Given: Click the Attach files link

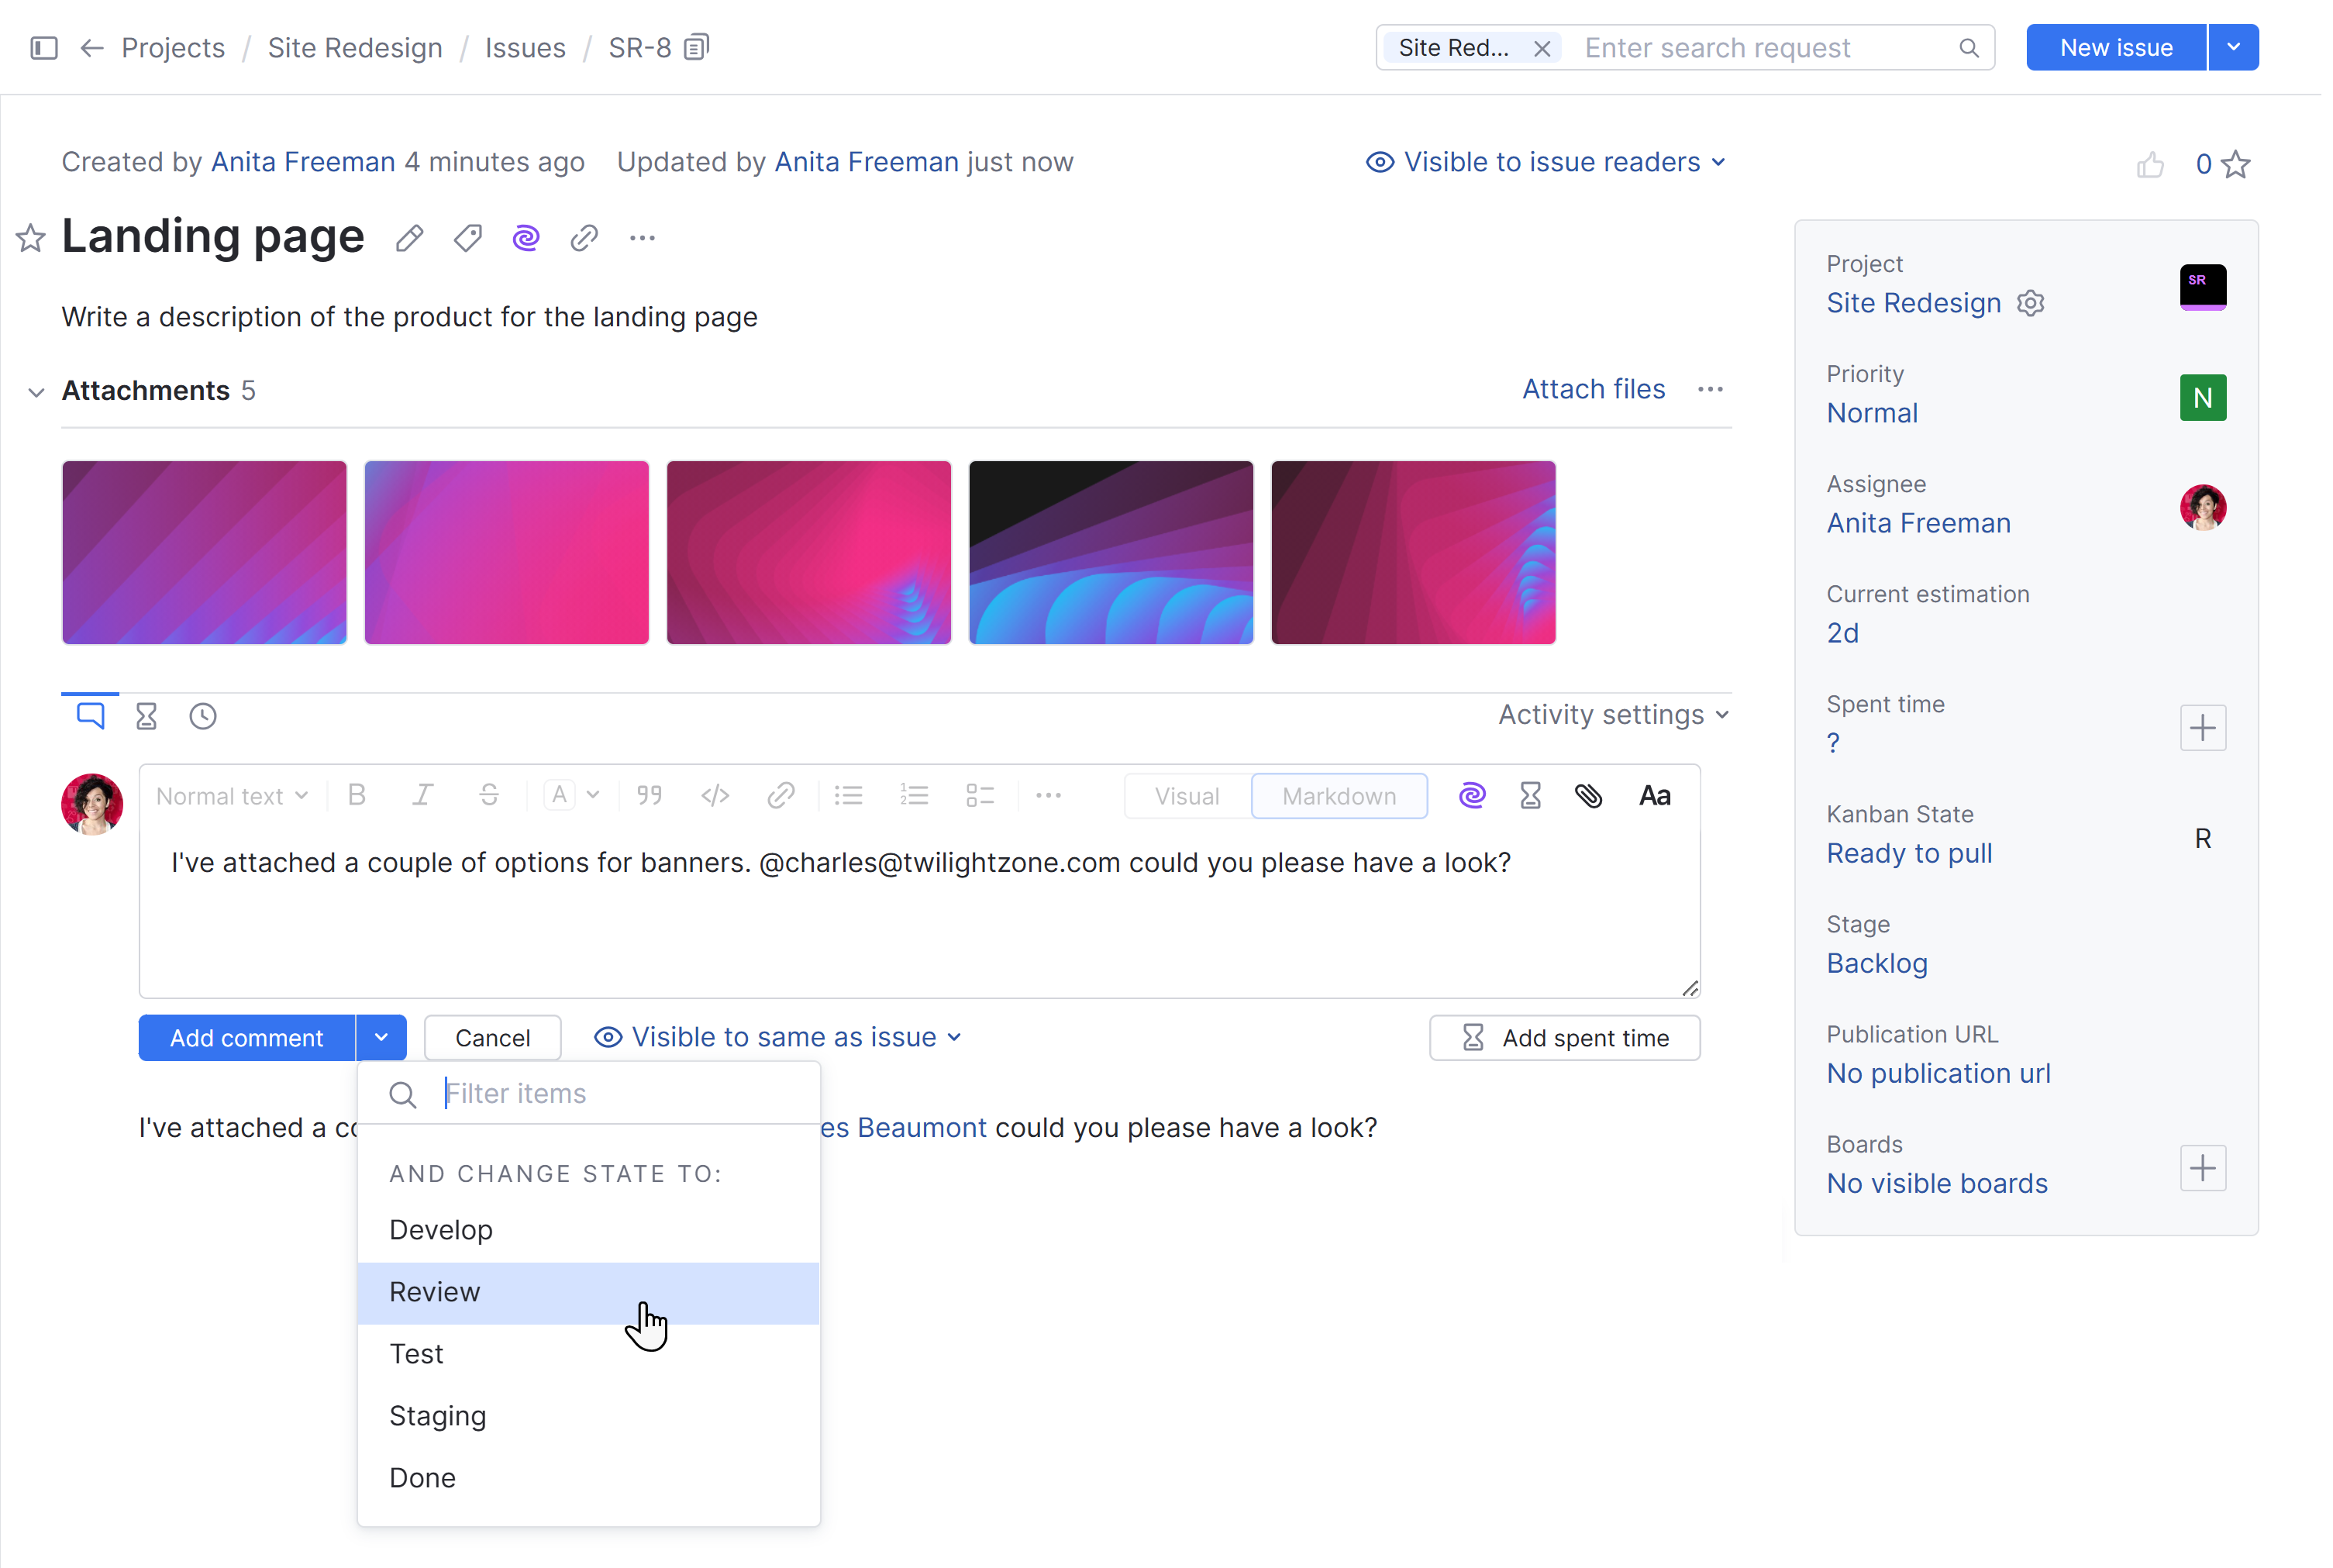Looking at the screenshot, I should coord(1593,389).
